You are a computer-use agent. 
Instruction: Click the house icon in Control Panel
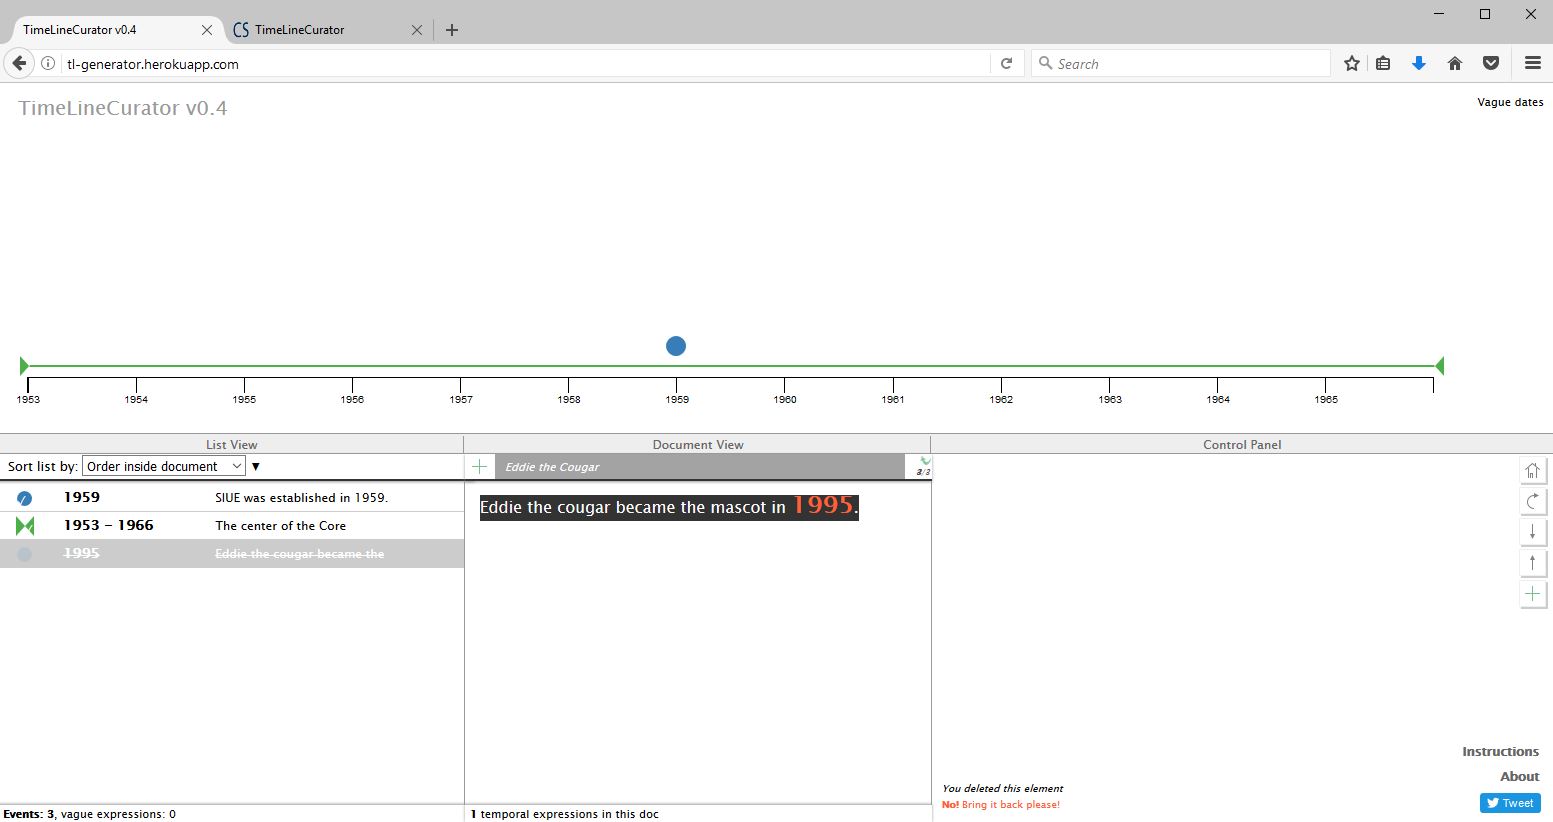point(1532,470)
